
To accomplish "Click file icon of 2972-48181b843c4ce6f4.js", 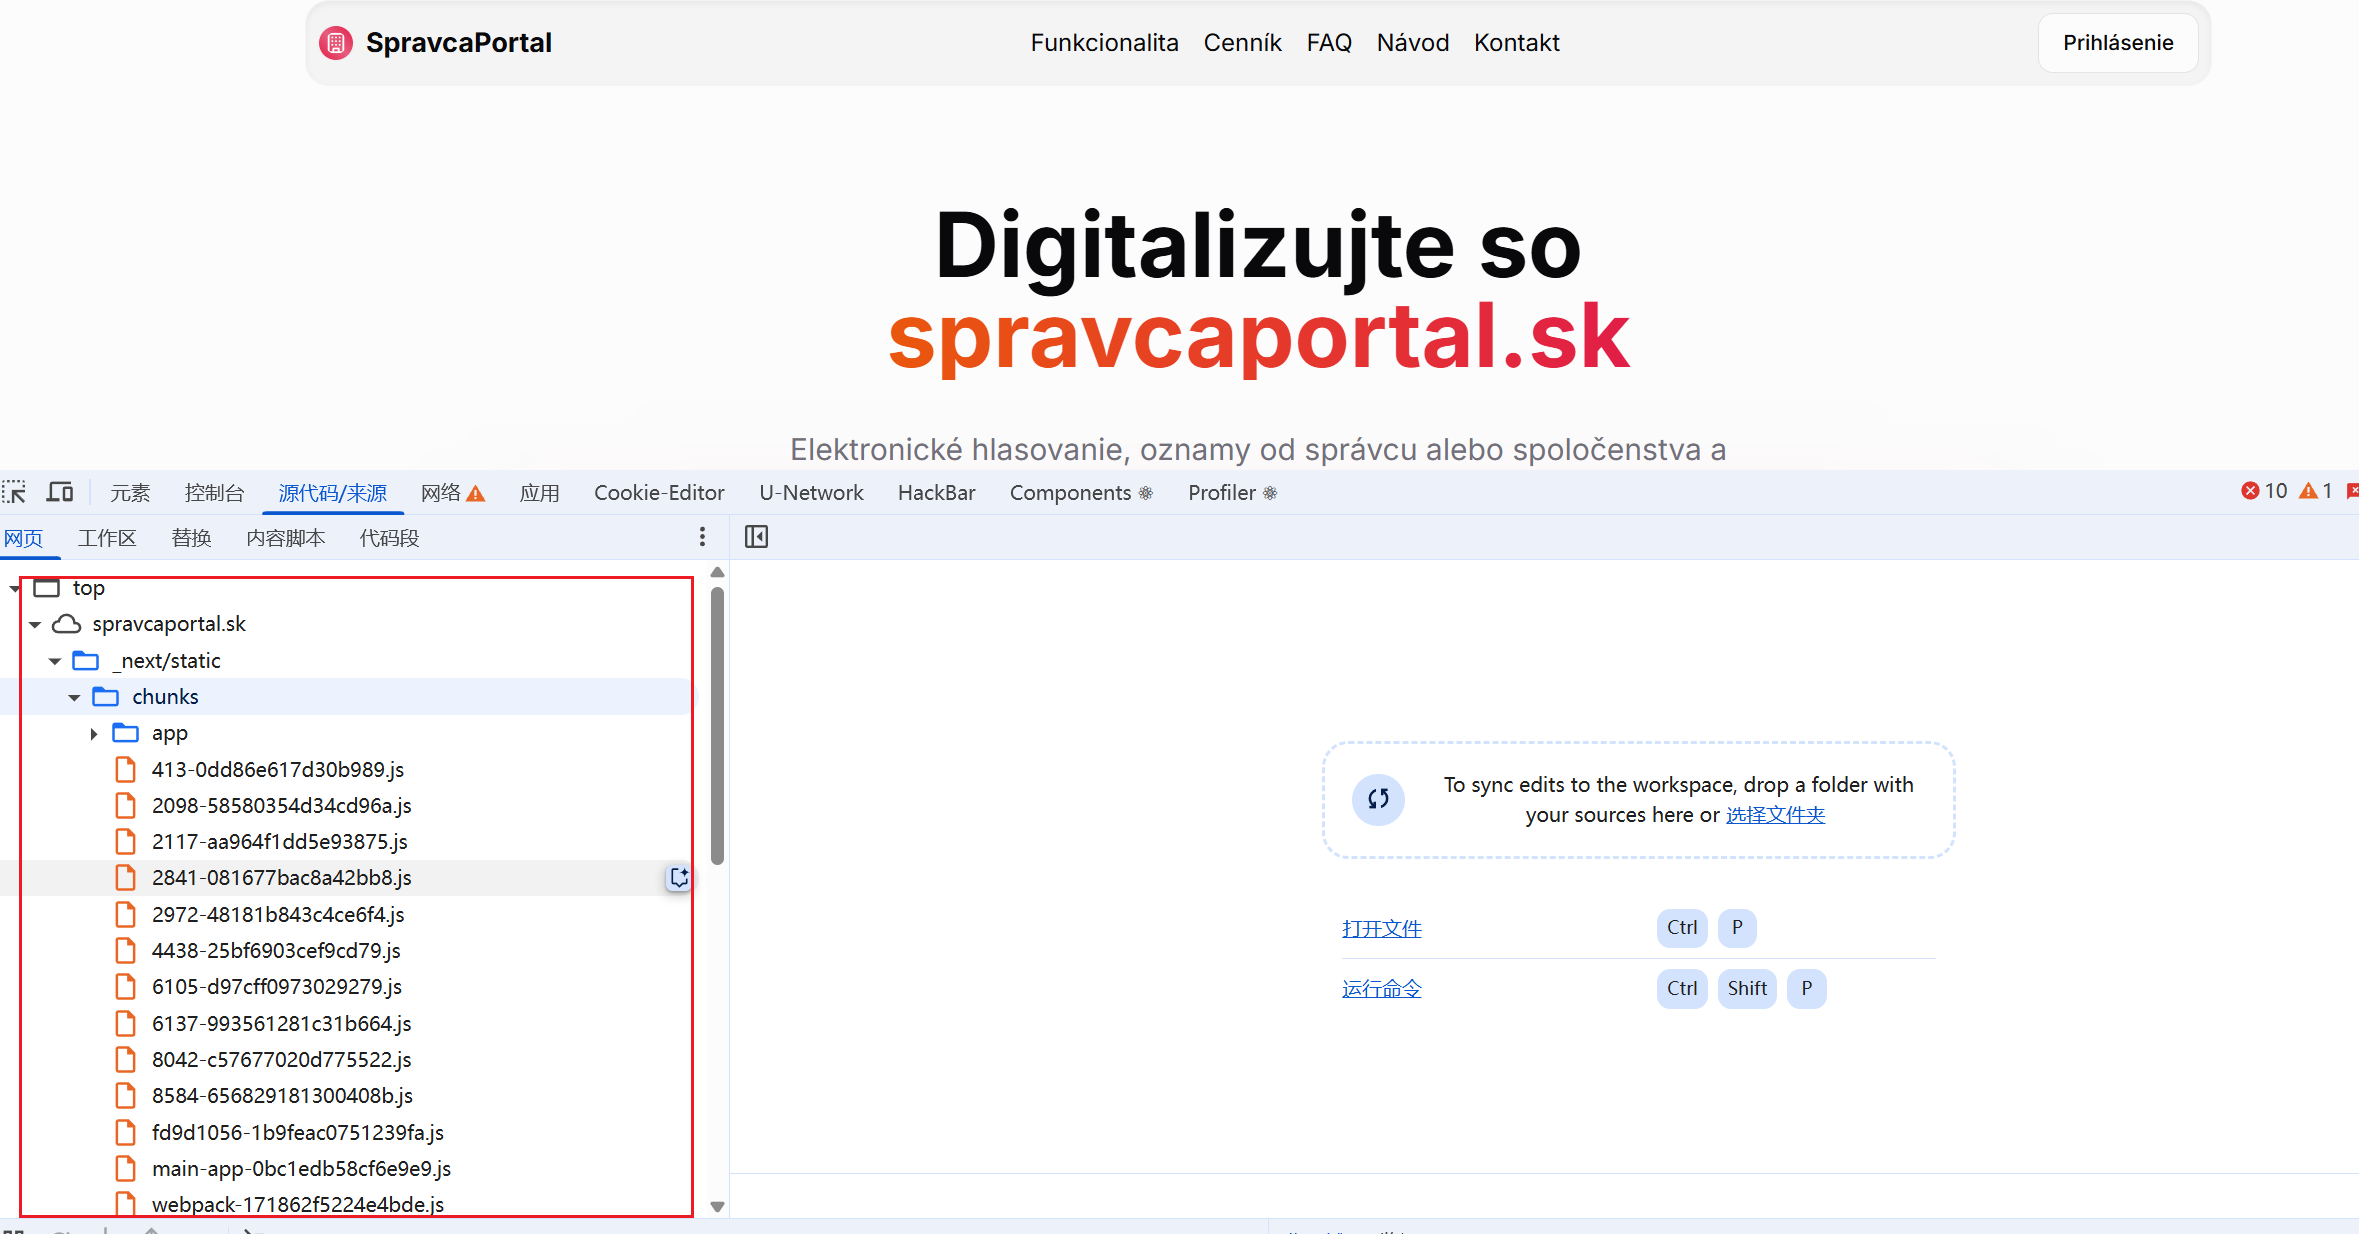I will (125, 914).
